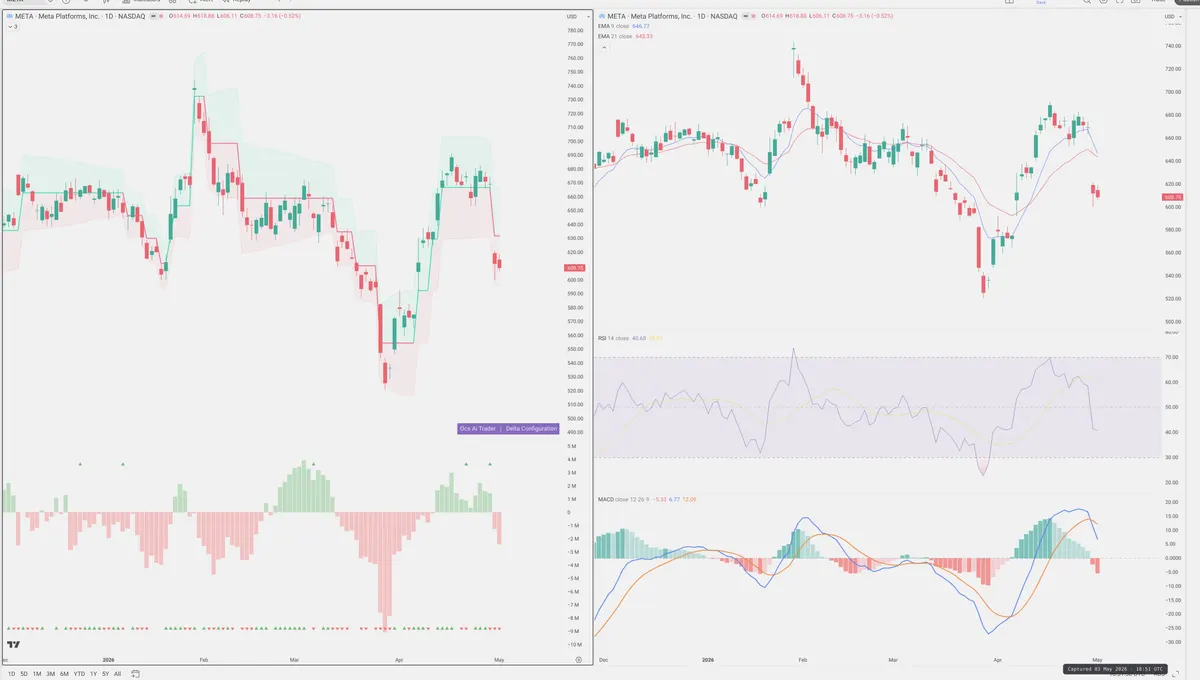Screen dimensions: 1200x680
Task: Expand the collapsed indicators legend on left chart
Action: [13, 26]
